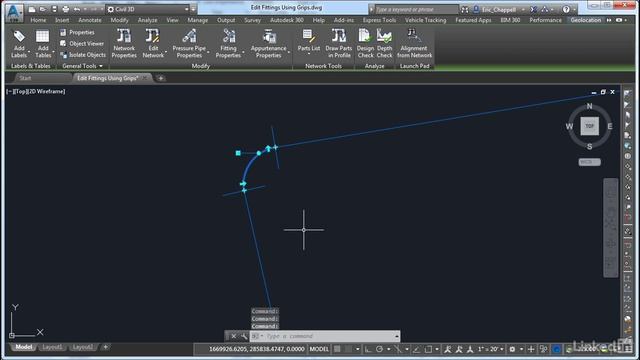Open the Eric_Chappell account dropdown
Viewport: 640px width, 360px height.
pos(499,9)
